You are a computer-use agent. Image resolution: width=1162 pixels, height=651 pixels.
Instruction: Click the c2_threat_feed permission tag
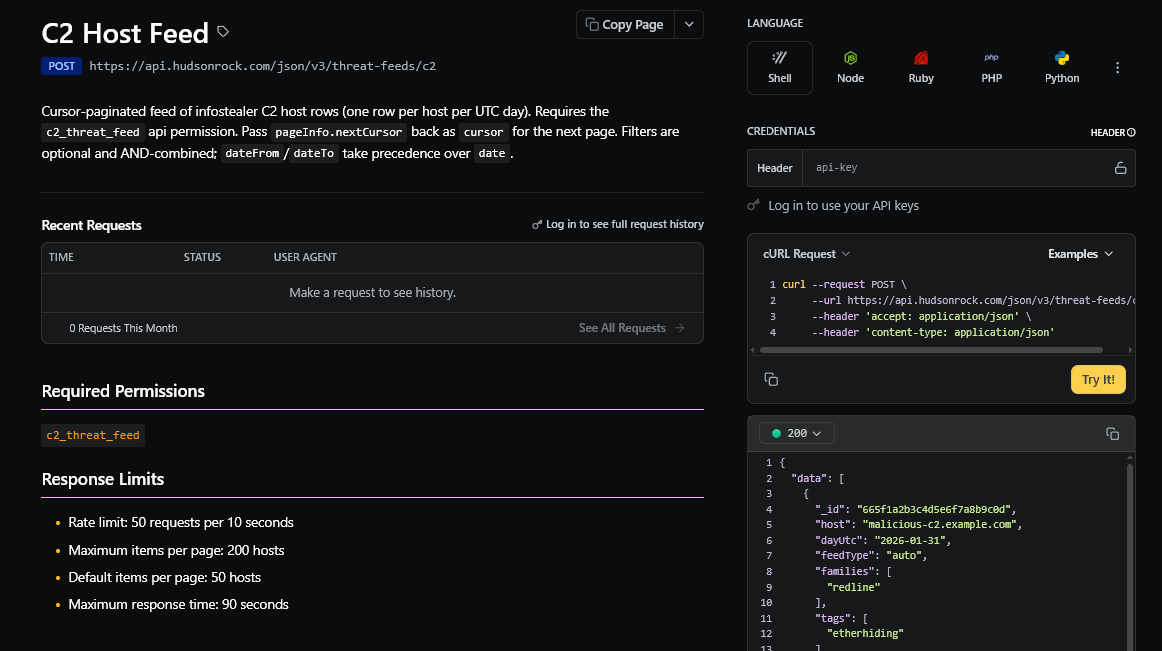click(x=93, y=435)
